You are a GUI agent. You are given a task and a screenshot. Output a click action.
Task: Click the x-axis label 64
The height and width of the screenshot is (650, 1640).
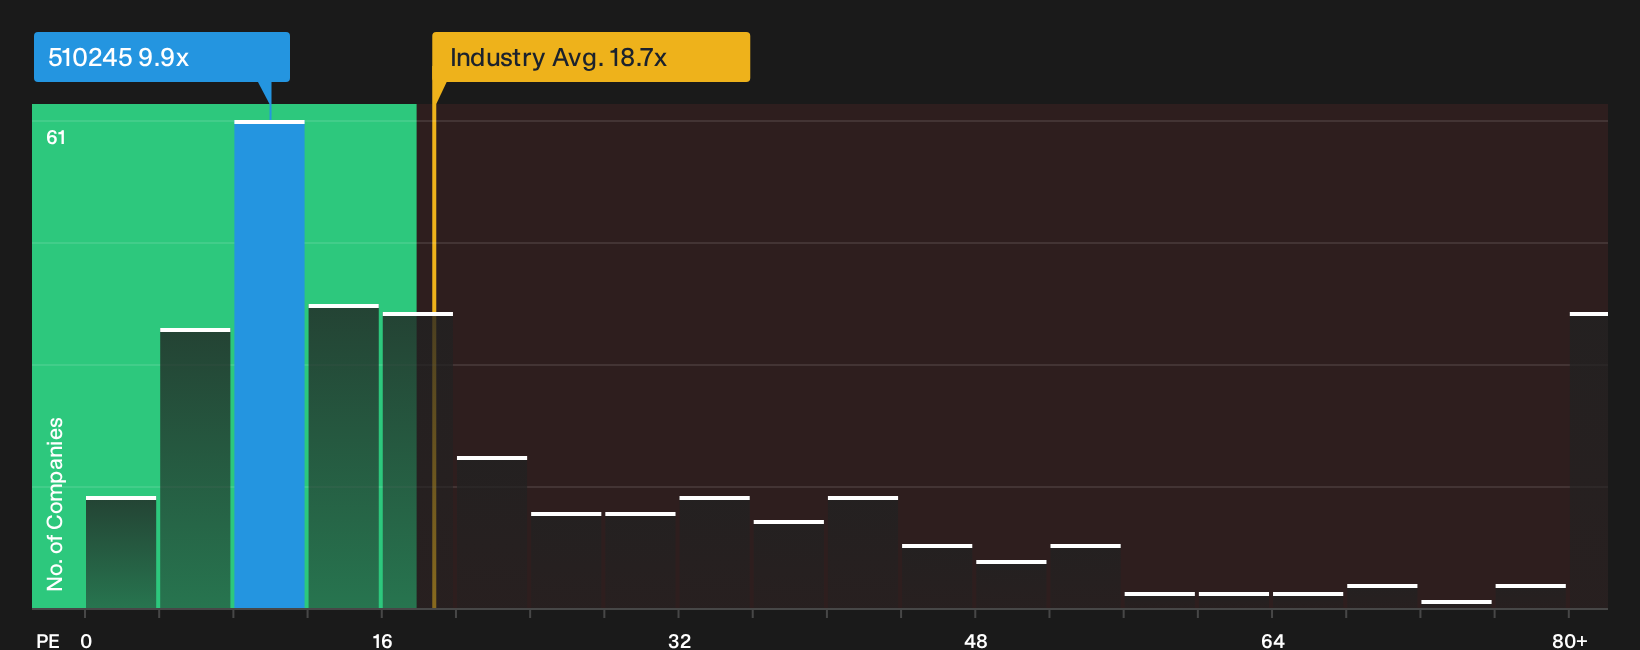tap(1272, 641)
